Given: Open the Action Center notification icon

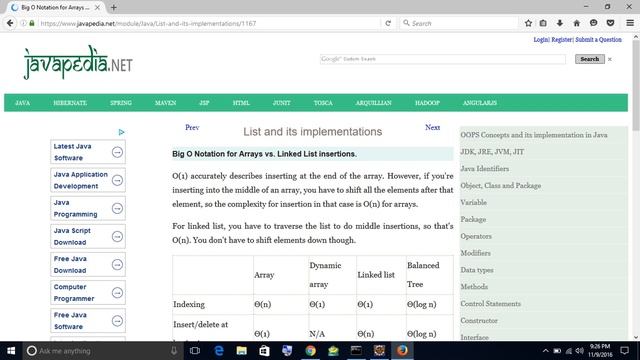Looking at the screenshot, I should [x=624, y=351].
